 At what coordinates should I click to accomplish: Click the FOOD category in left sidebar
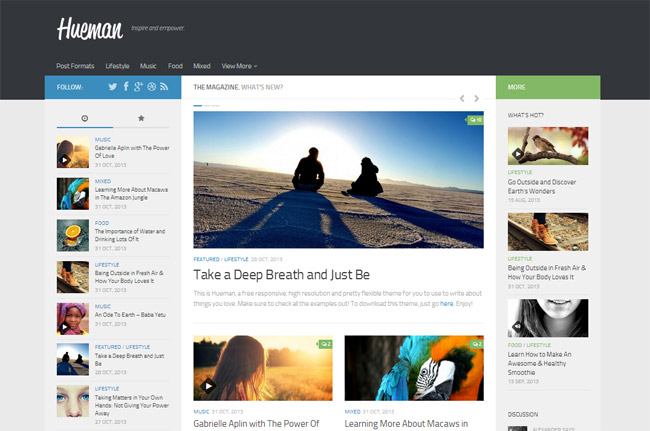pyautogui.click(x=102, y=223)
